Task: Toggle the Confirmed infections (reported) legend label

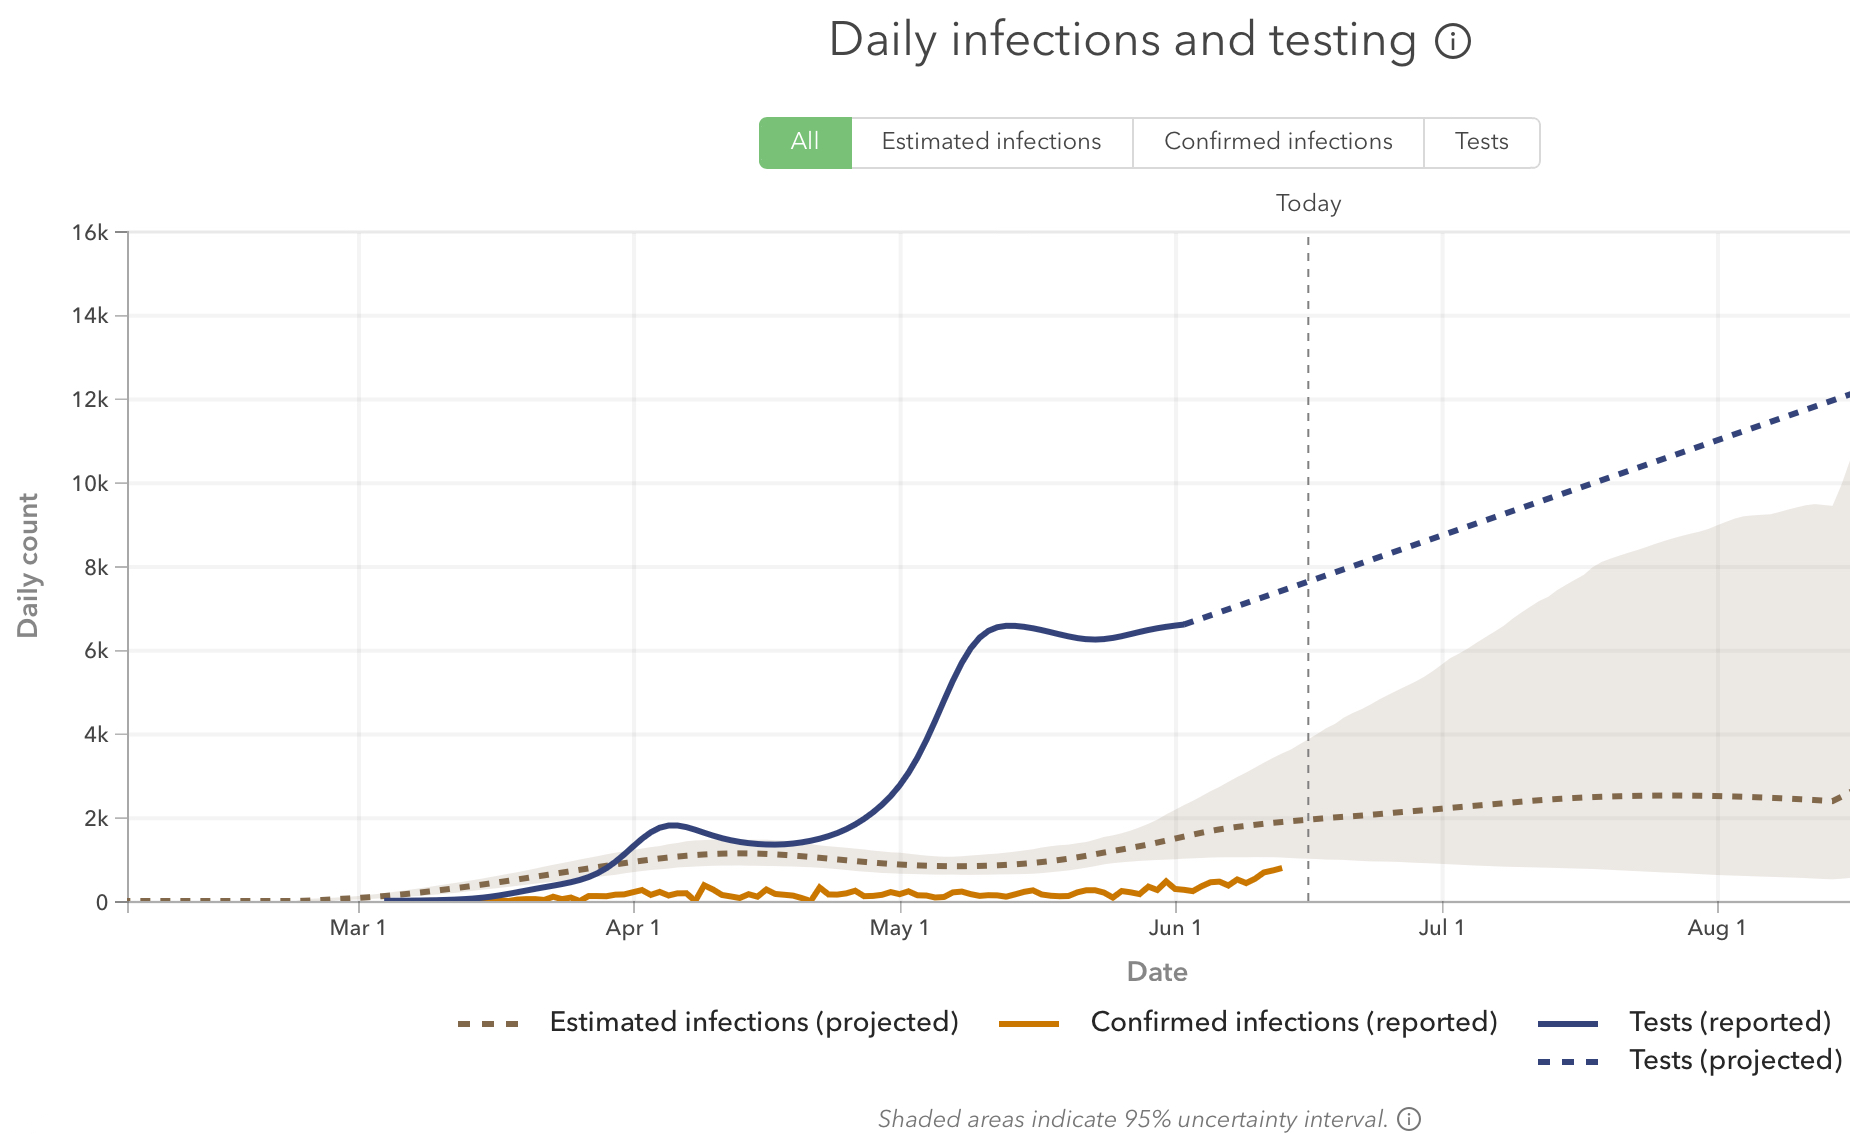Action: 1294,1022
